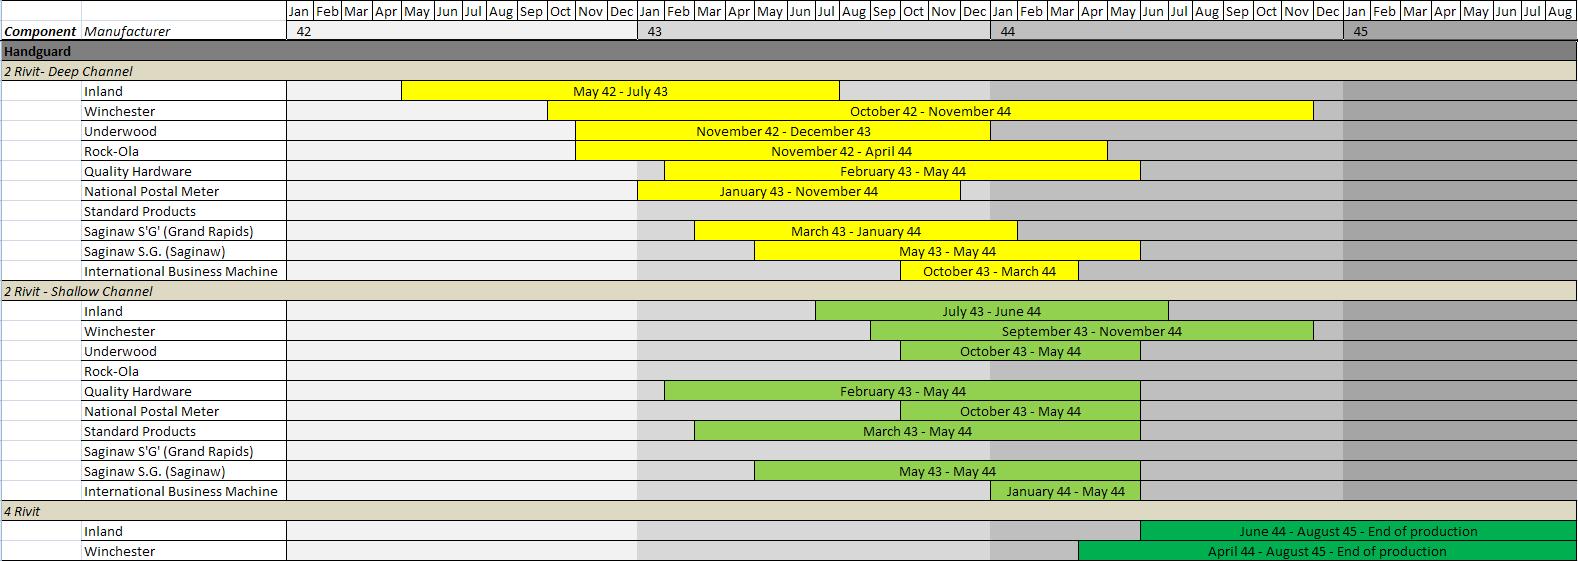Select International Business Machine in Deep Channel group
The image size is (1578, 561).
point(184,271)
